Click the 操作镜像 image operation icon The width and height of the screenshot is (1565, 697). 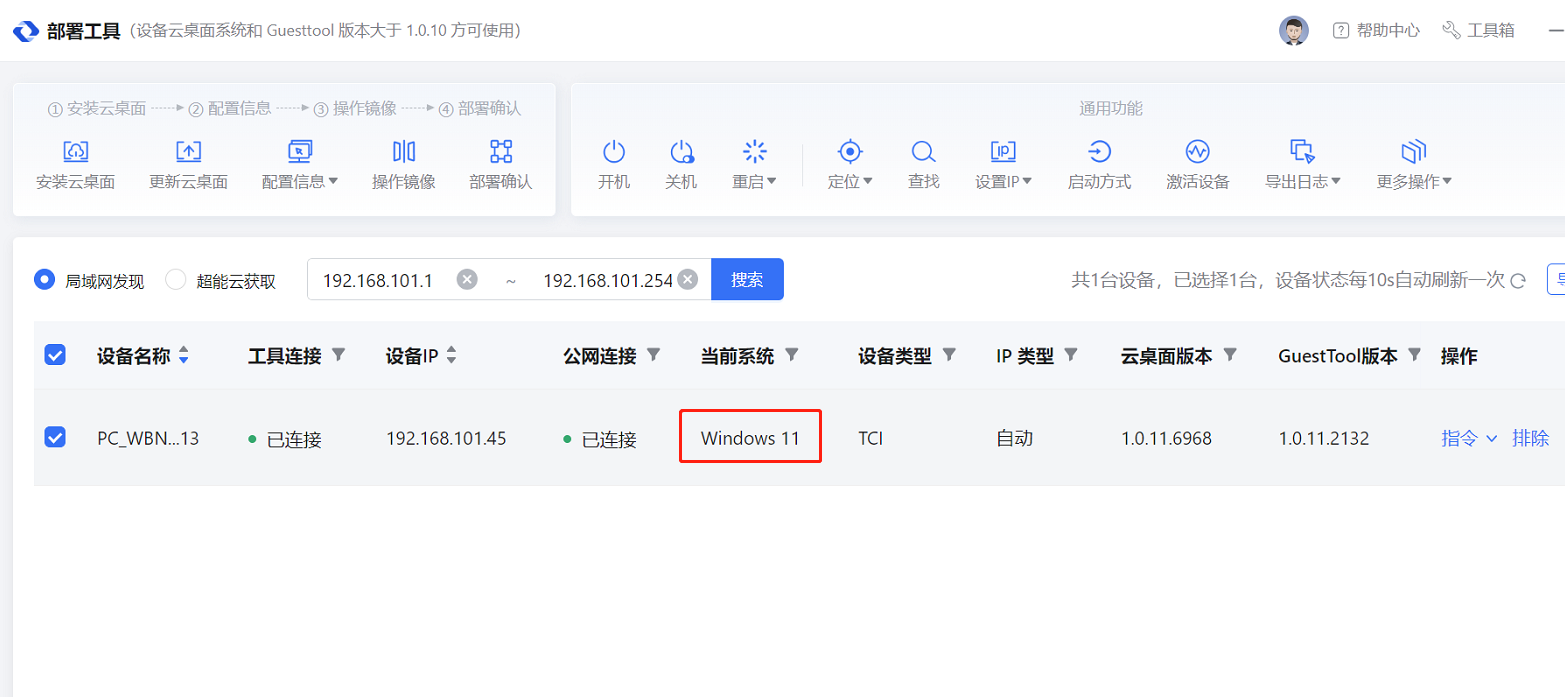pyautogui.click(x=404, y=152)
